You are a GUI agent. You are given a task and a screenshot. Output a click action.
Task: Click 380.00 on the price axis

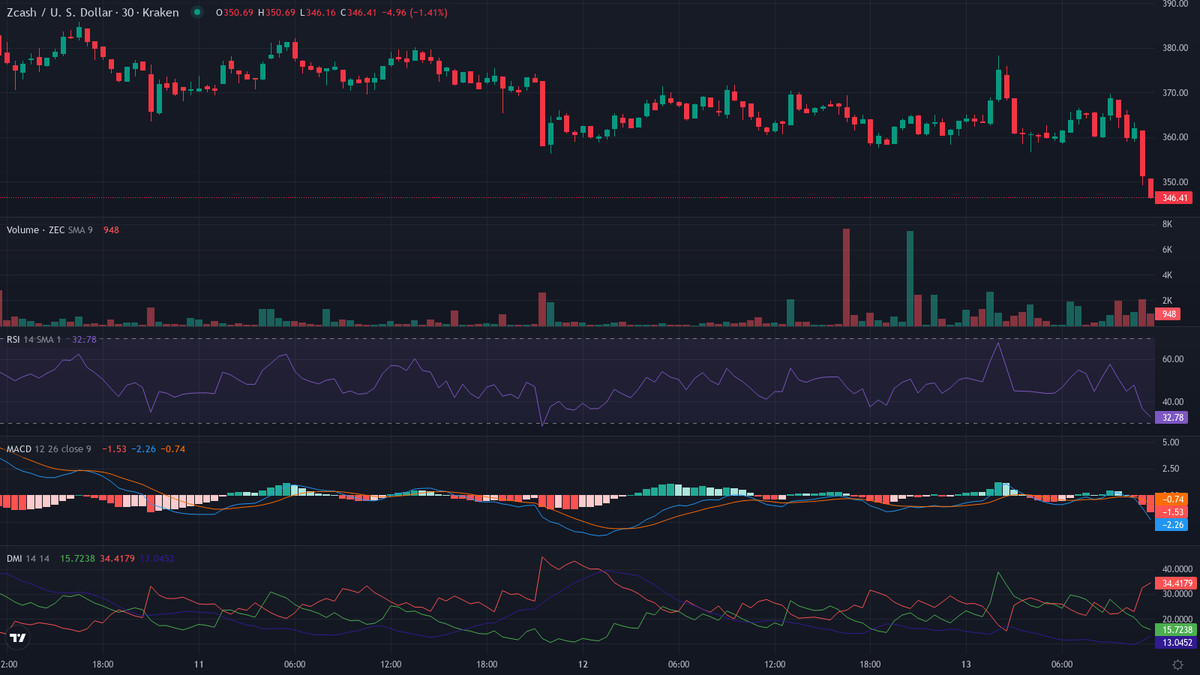1173,48
